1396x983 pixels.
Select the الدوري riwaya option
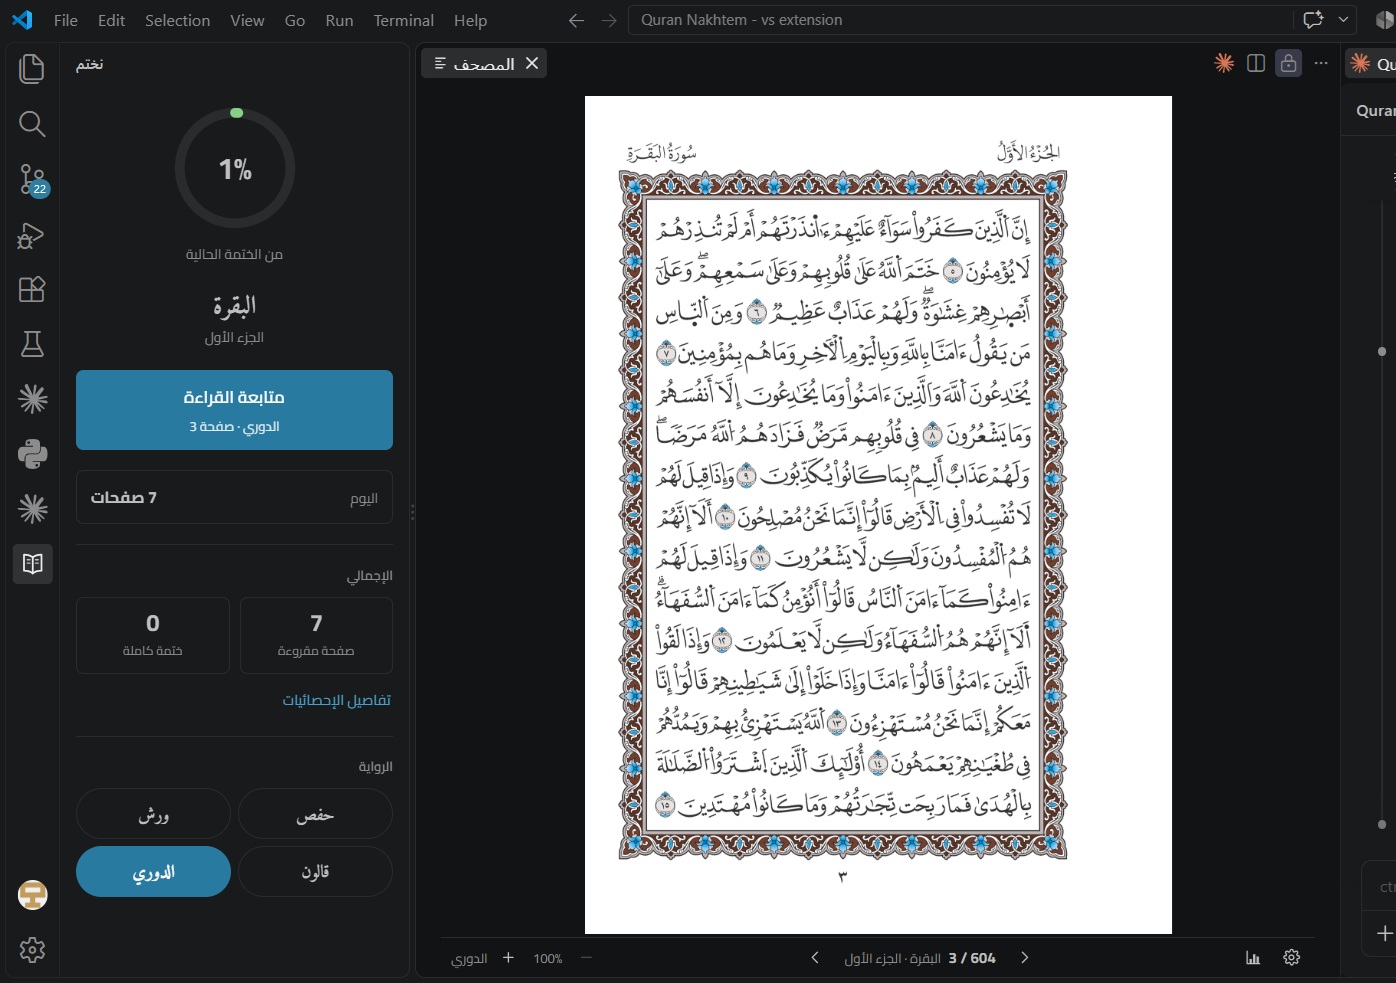(x=153, y=872)
